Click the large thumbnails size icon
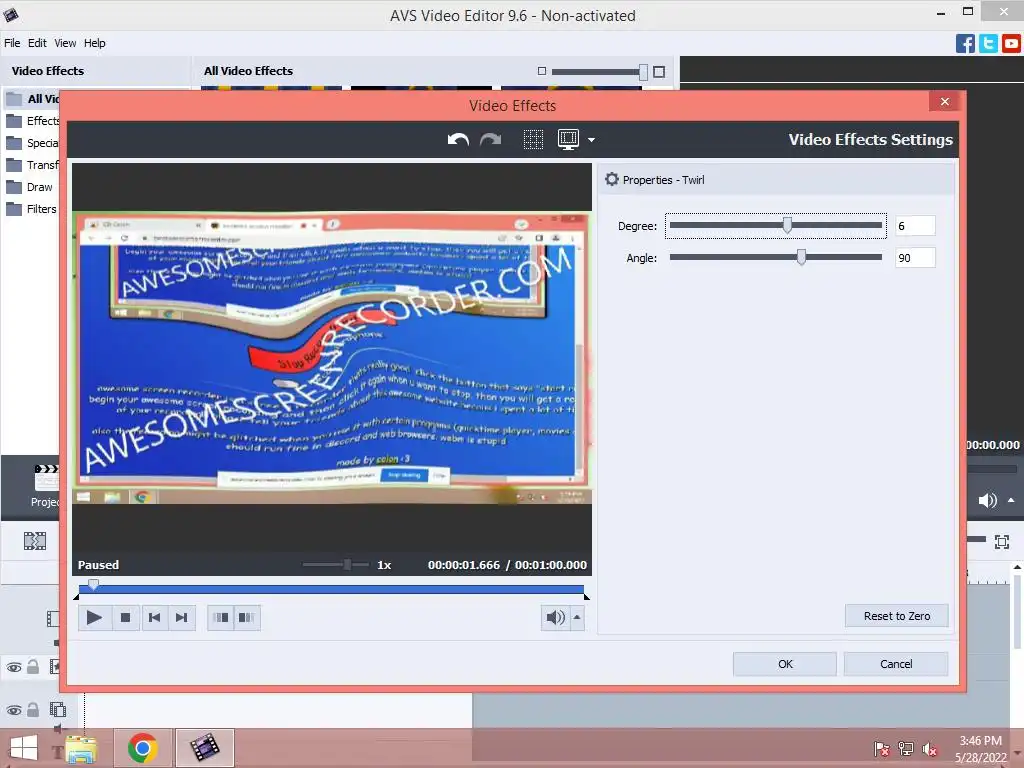 pyautogui.click(x=659, y=72)
